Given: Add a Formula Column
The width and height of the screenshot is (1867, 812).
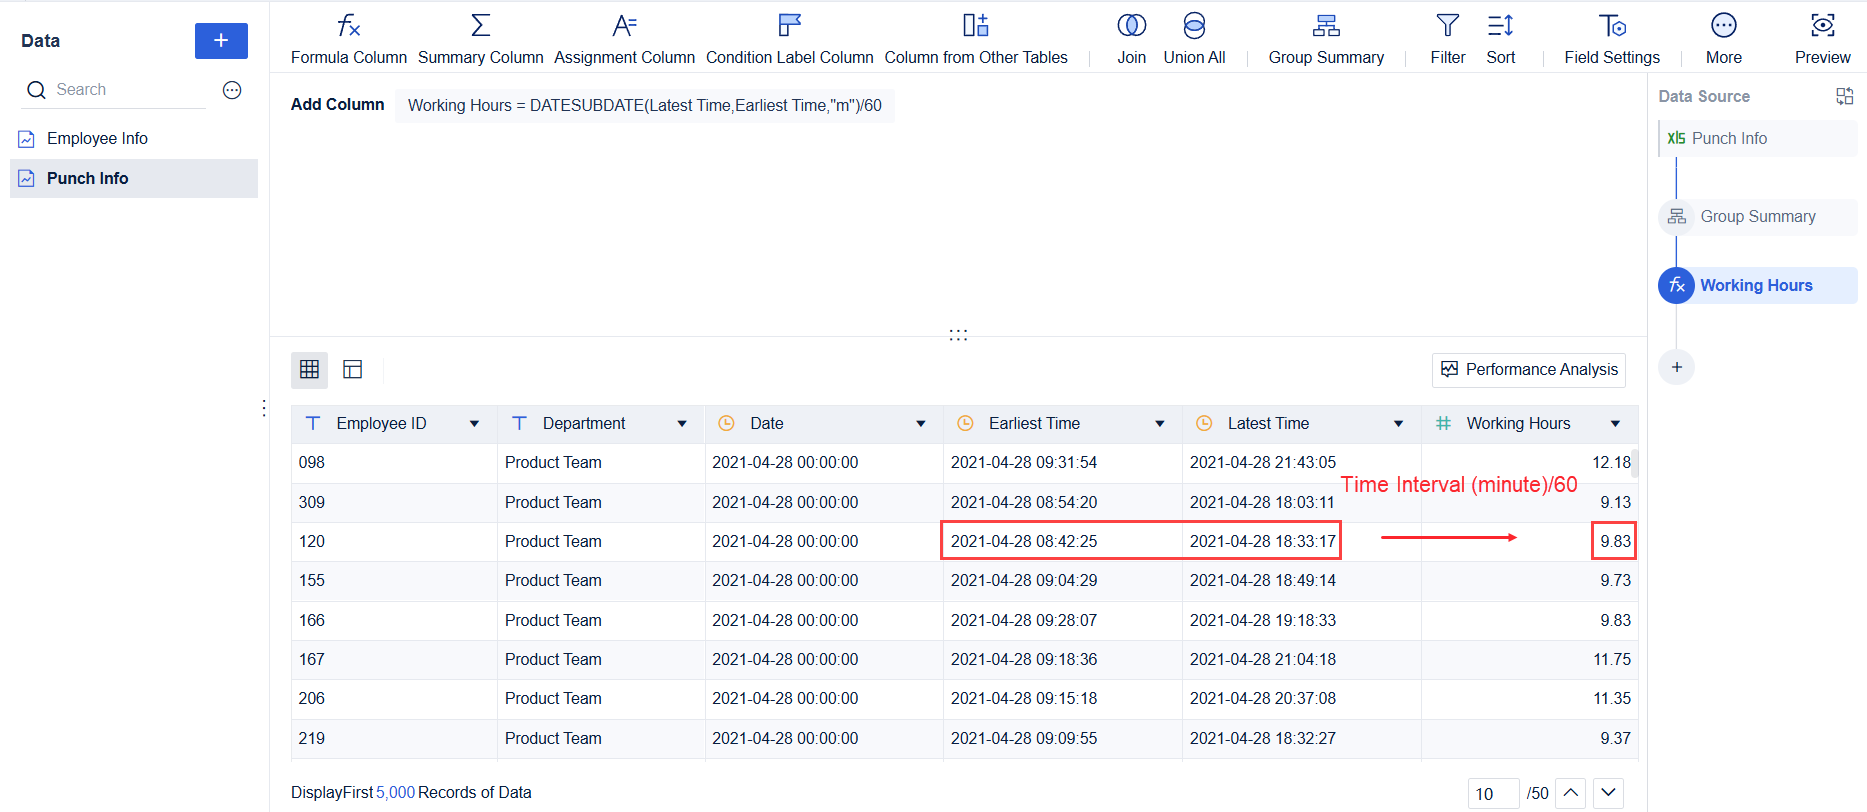Looking at the screenshot, I should tap(348, 39).
